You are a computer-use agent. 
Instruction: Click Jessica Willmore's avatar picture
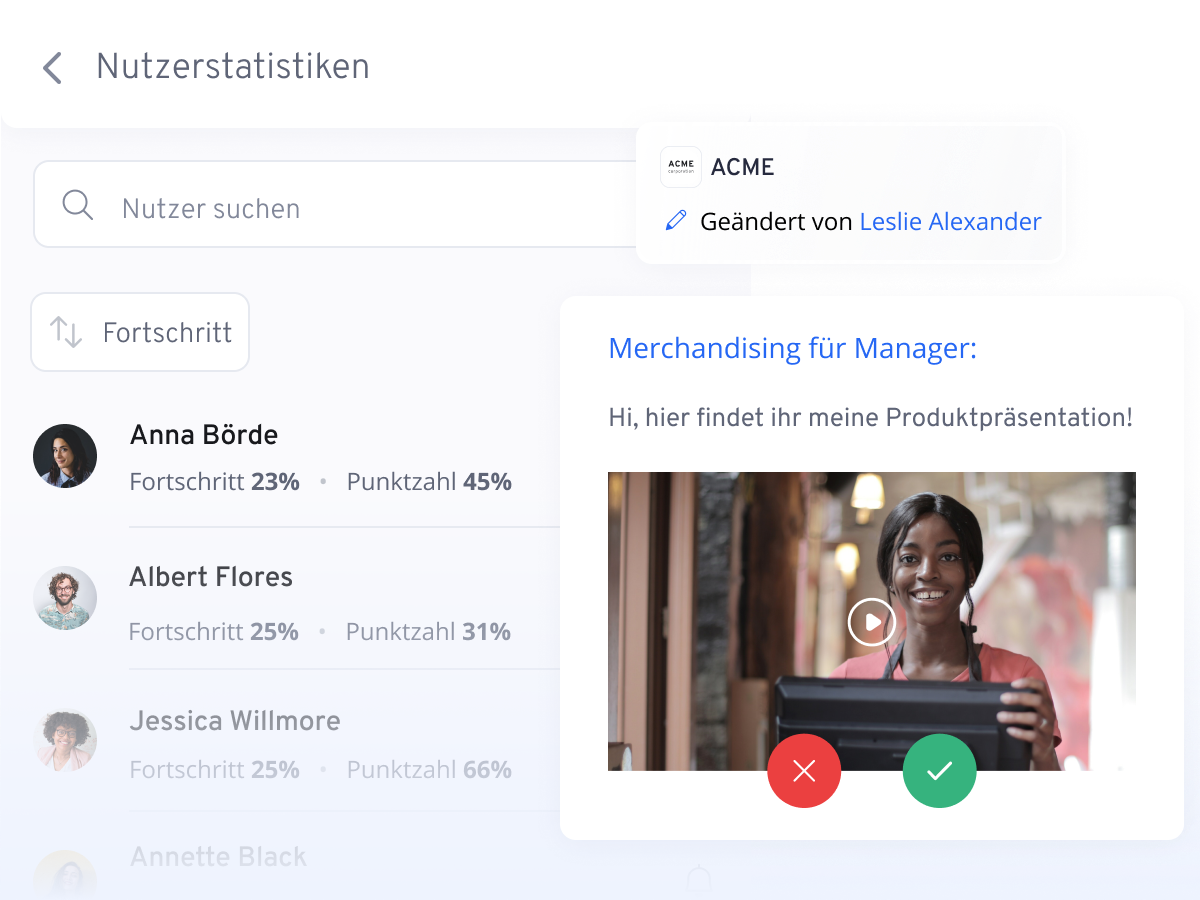[x=65, y=741]
